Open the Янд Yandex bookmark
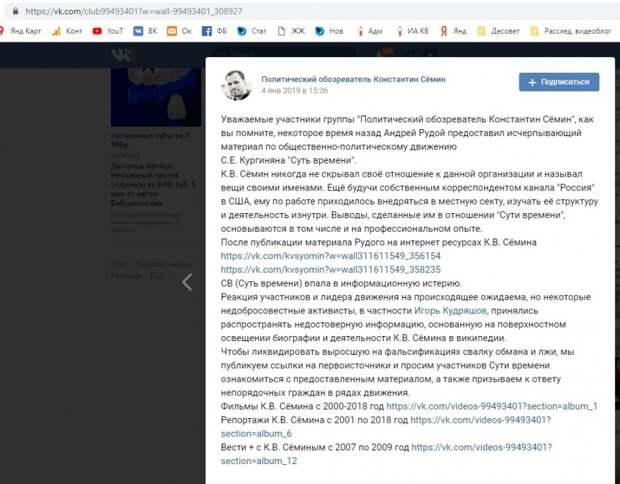 pyautogui.click(x=454, y=31)
